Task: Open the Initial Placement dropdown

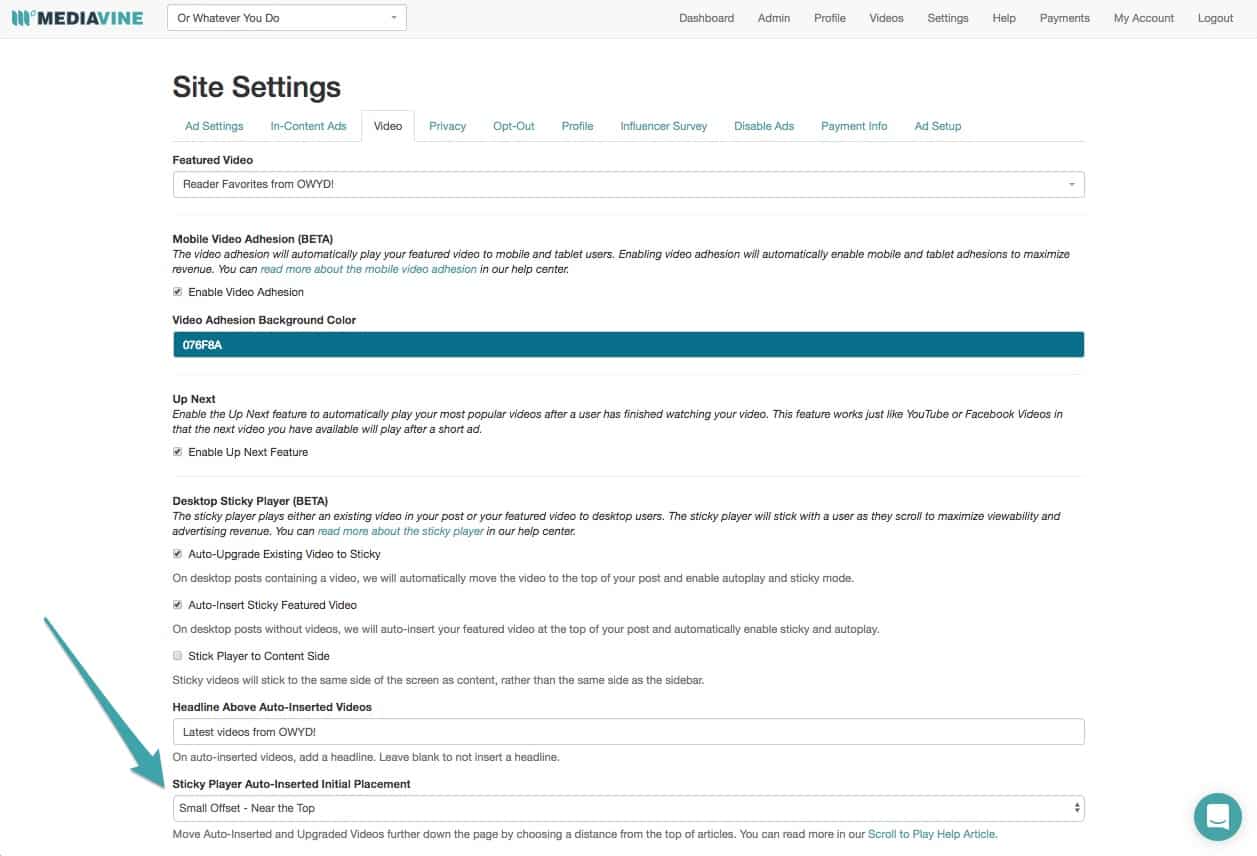Action: click(x=628, y=808)
